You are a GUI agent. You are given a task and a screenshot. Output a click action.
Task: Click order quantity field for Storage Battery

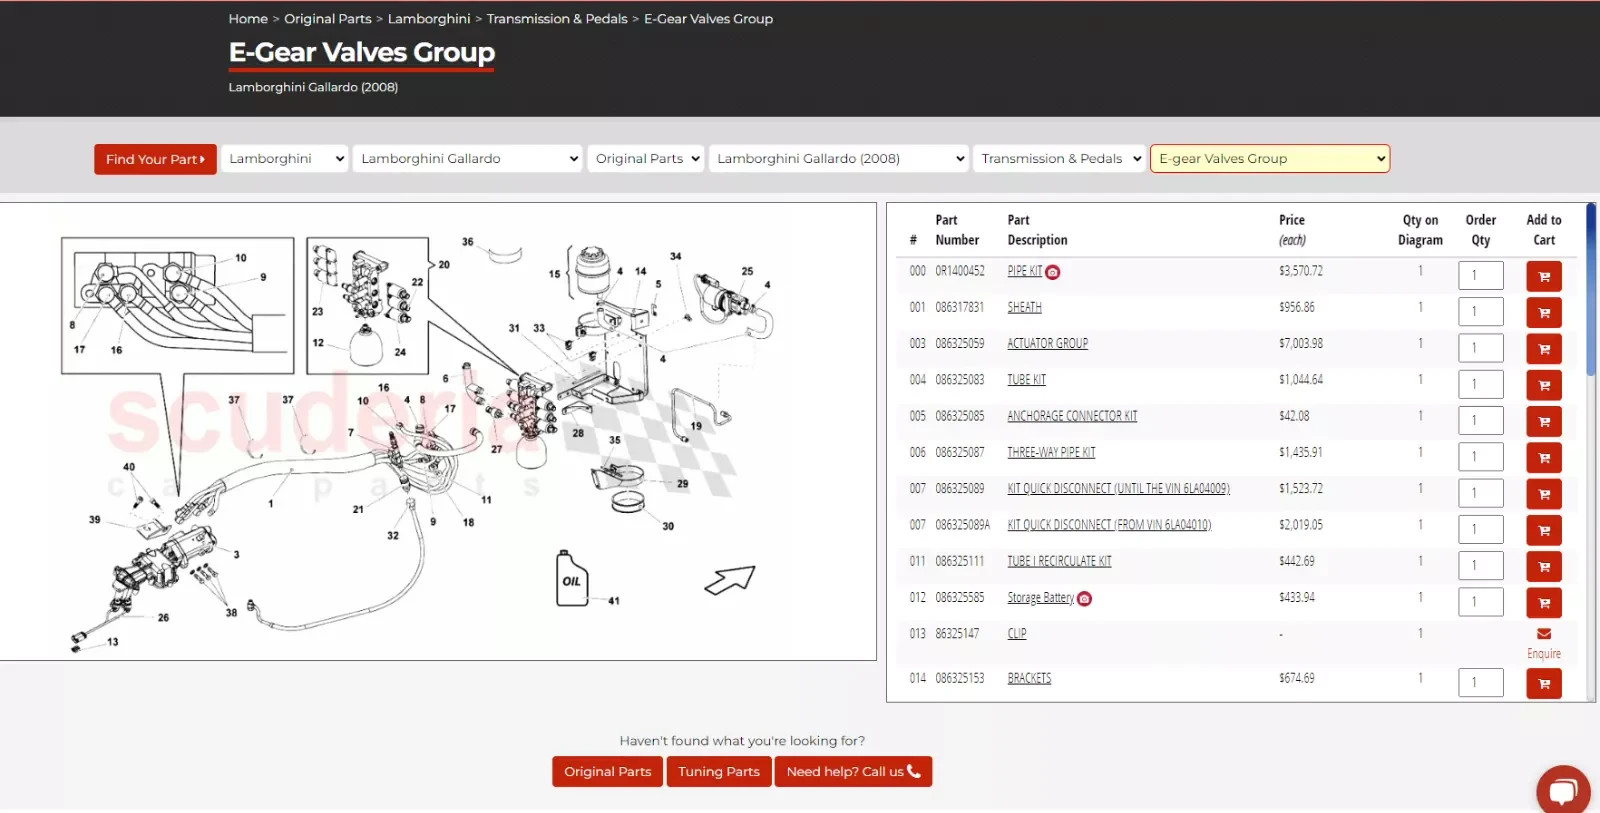[1481, 603]
